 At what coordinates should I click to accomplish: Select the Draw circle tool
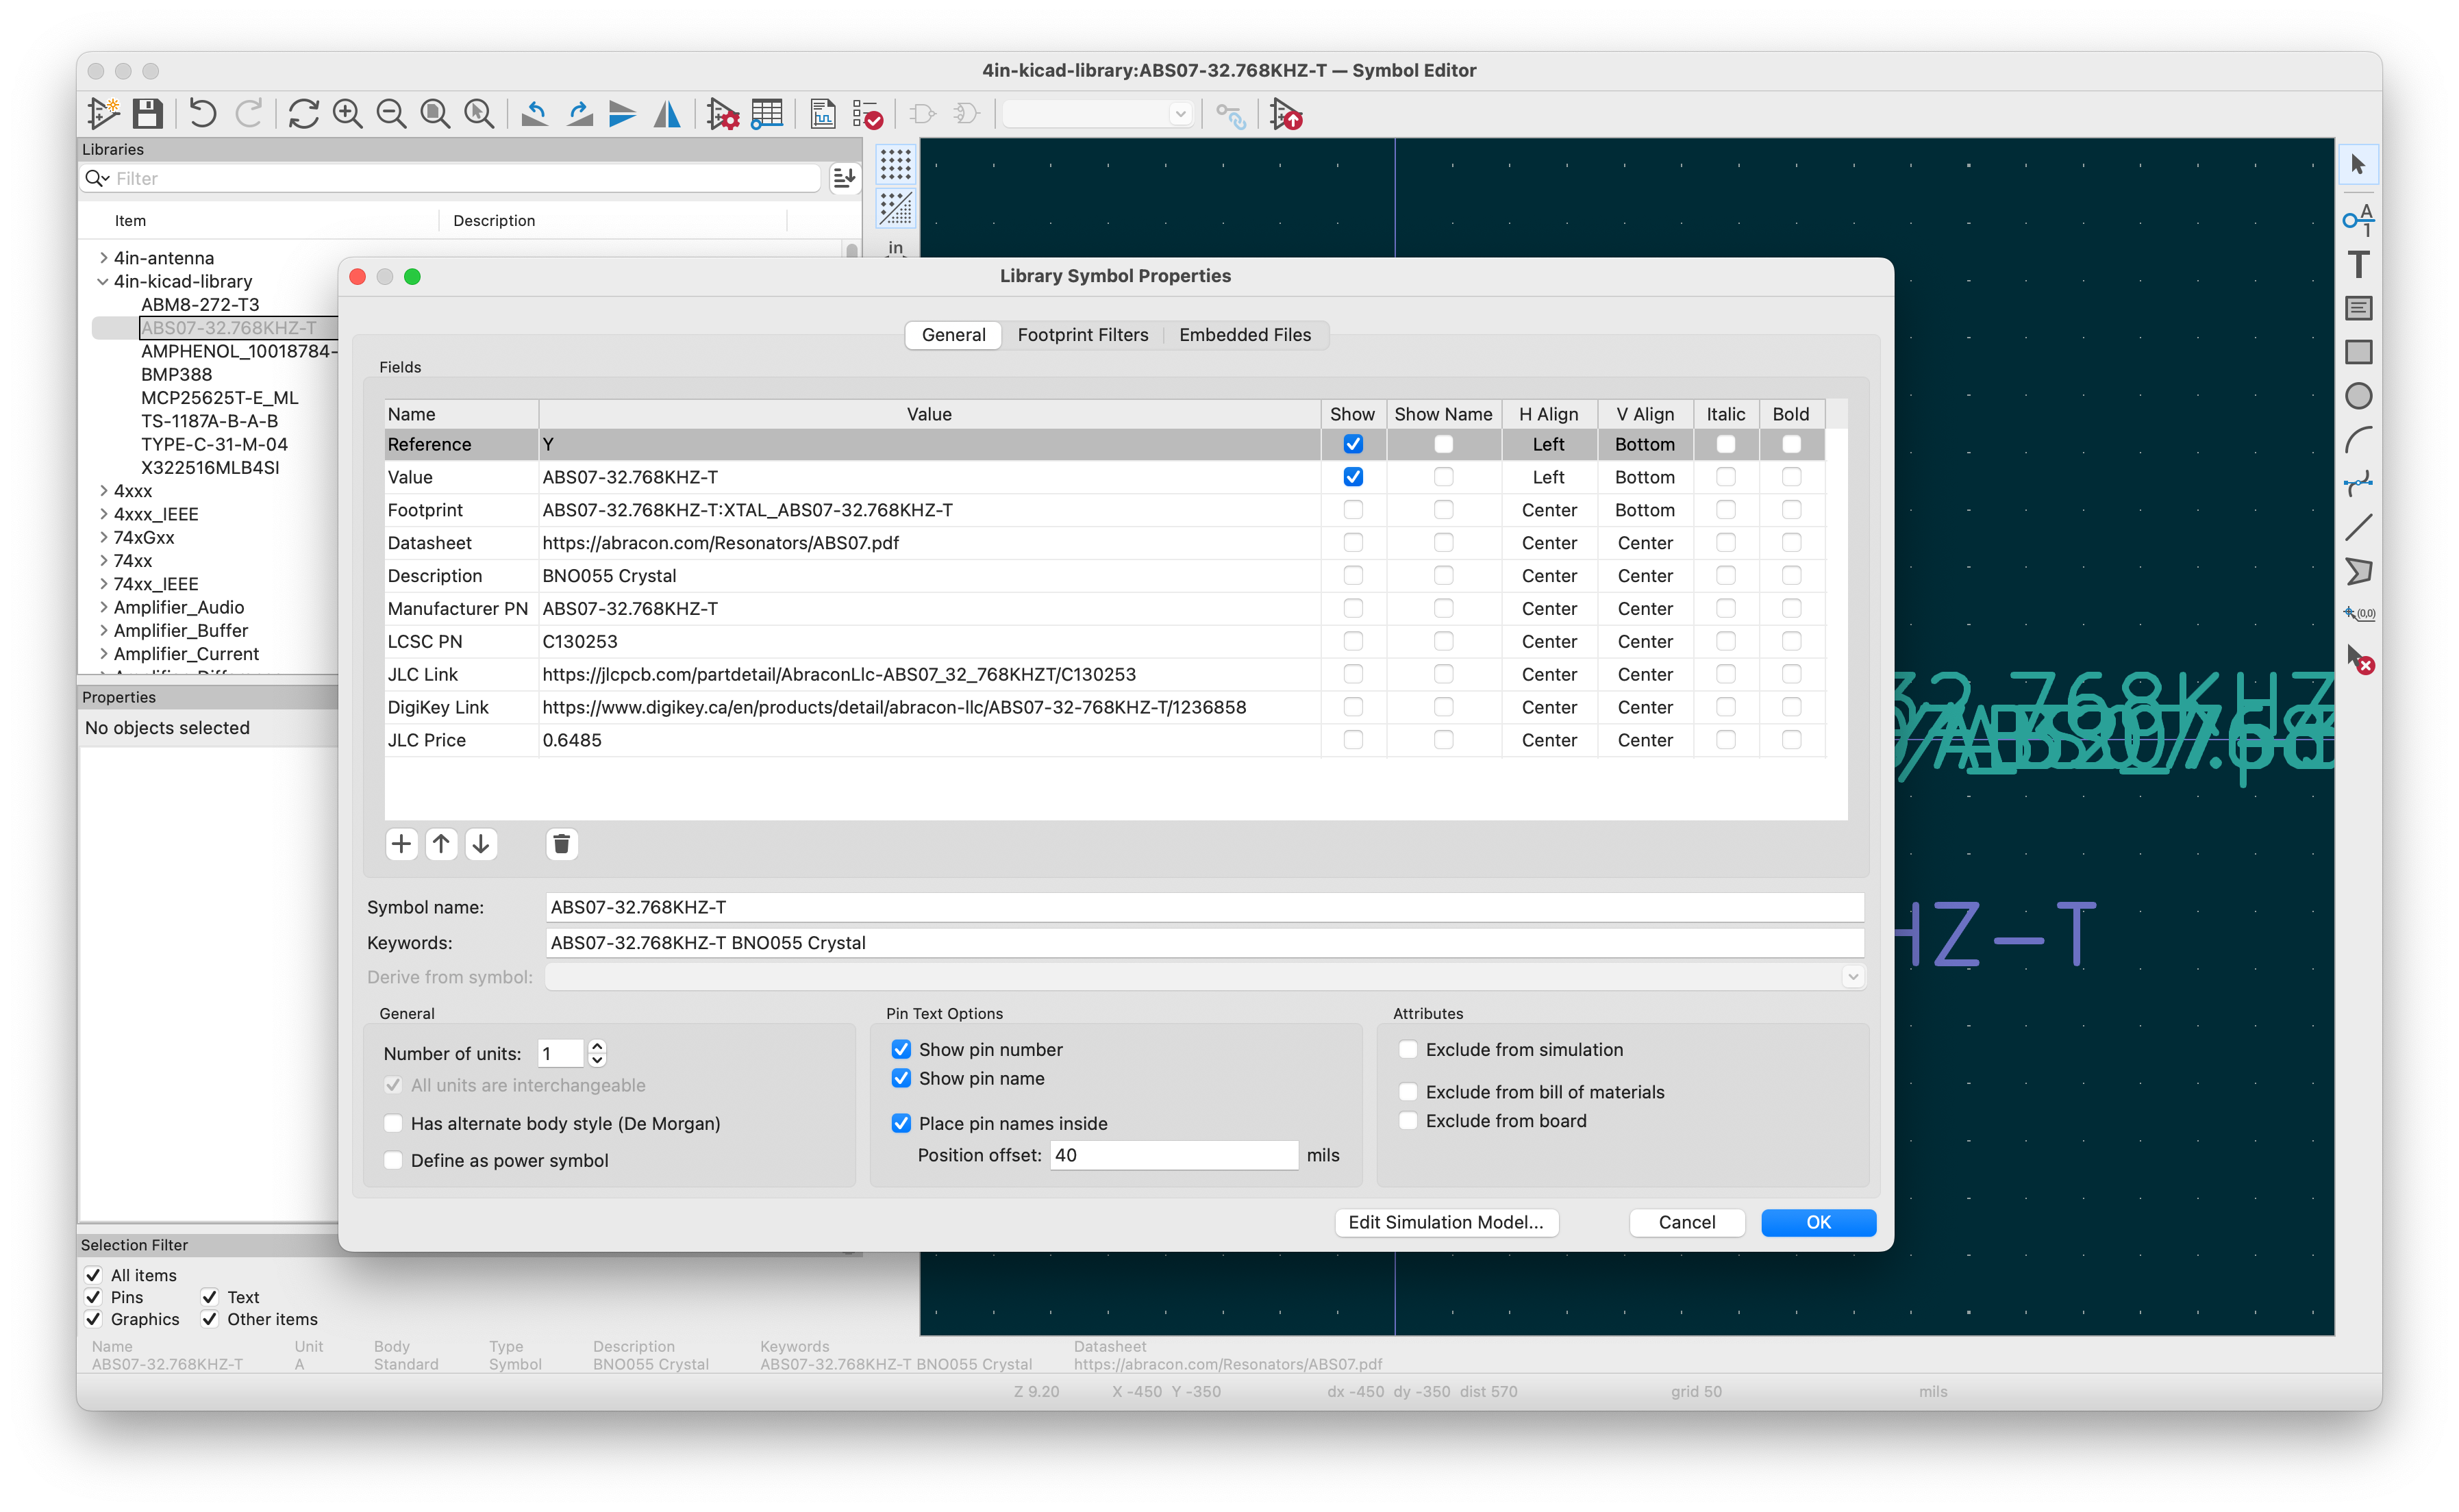coord(2358,396)
